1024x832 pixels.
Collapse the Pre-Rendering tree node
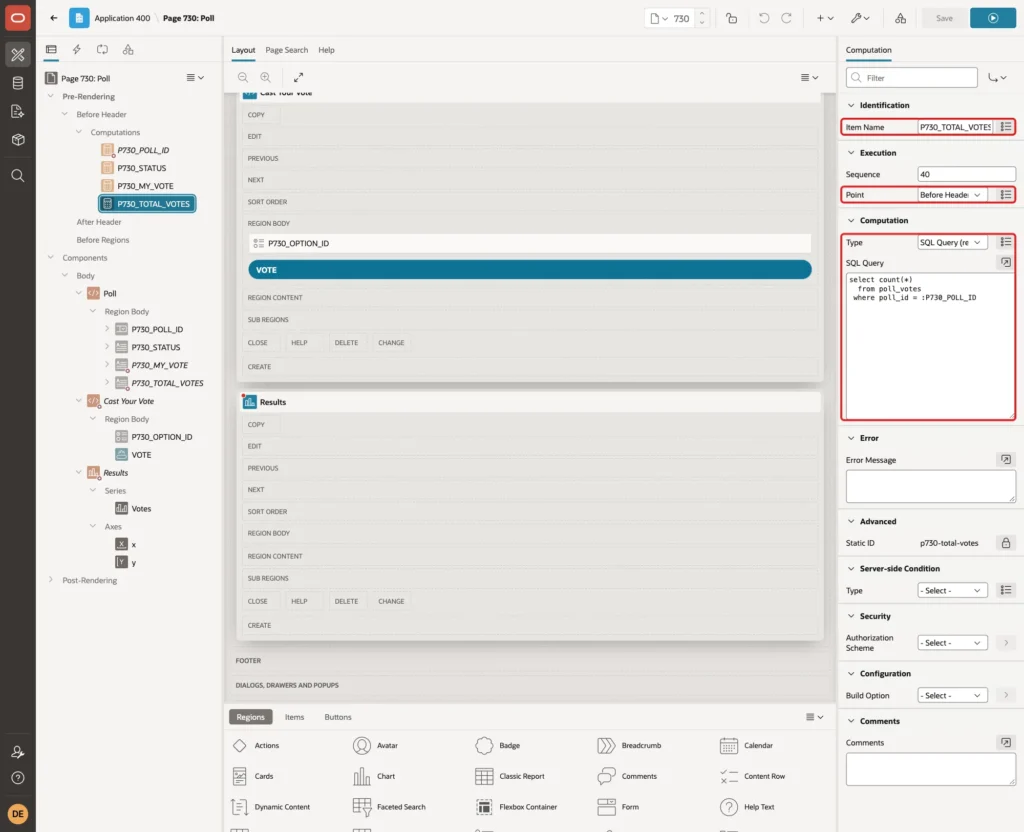[51, 96]
